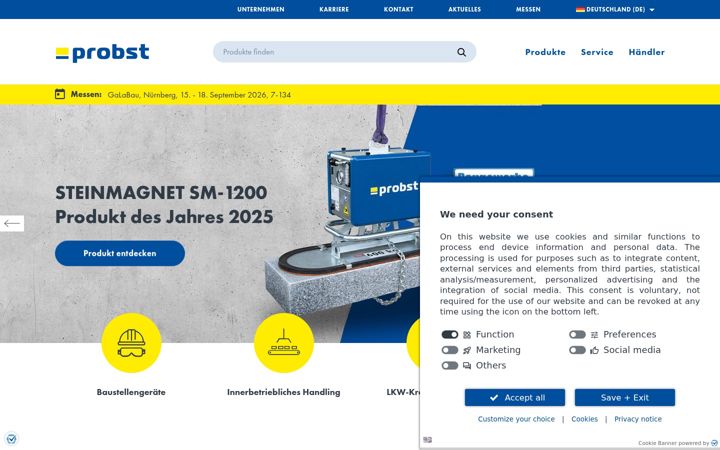Click the Save + Exit button
The height and width of the screenshot is (450, 720).
(x=625, y=398)
